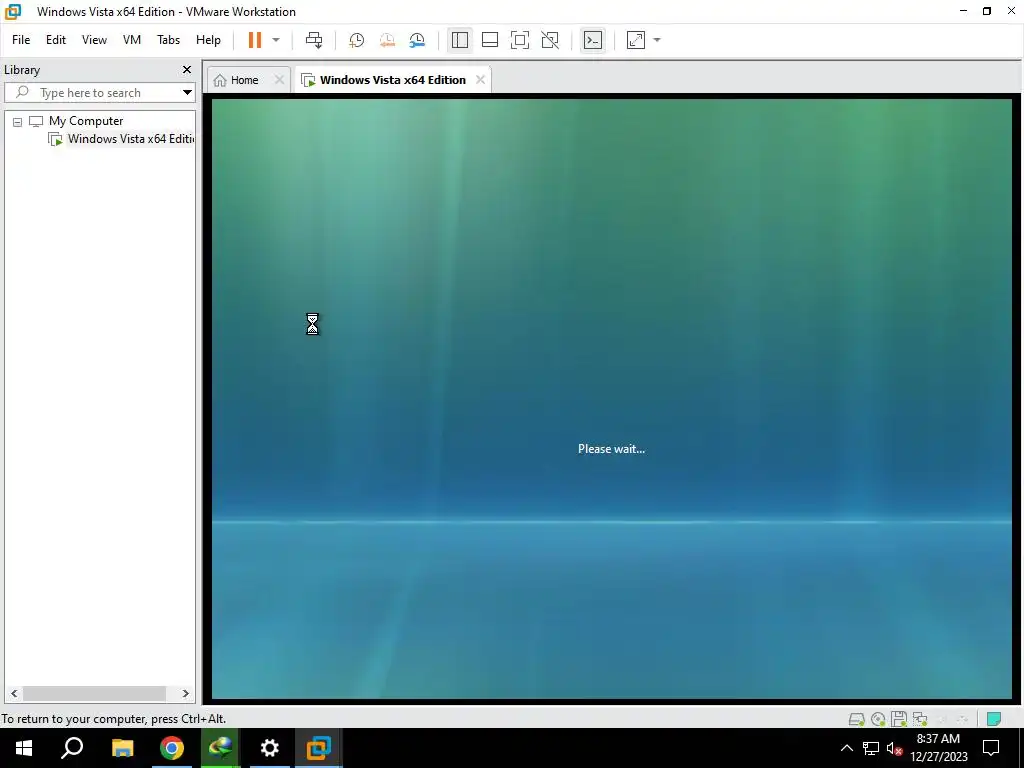This screenshot has height=768, width=1024.
Task: Collapse the My Computer tree node
Action: (x=18, y=121)
